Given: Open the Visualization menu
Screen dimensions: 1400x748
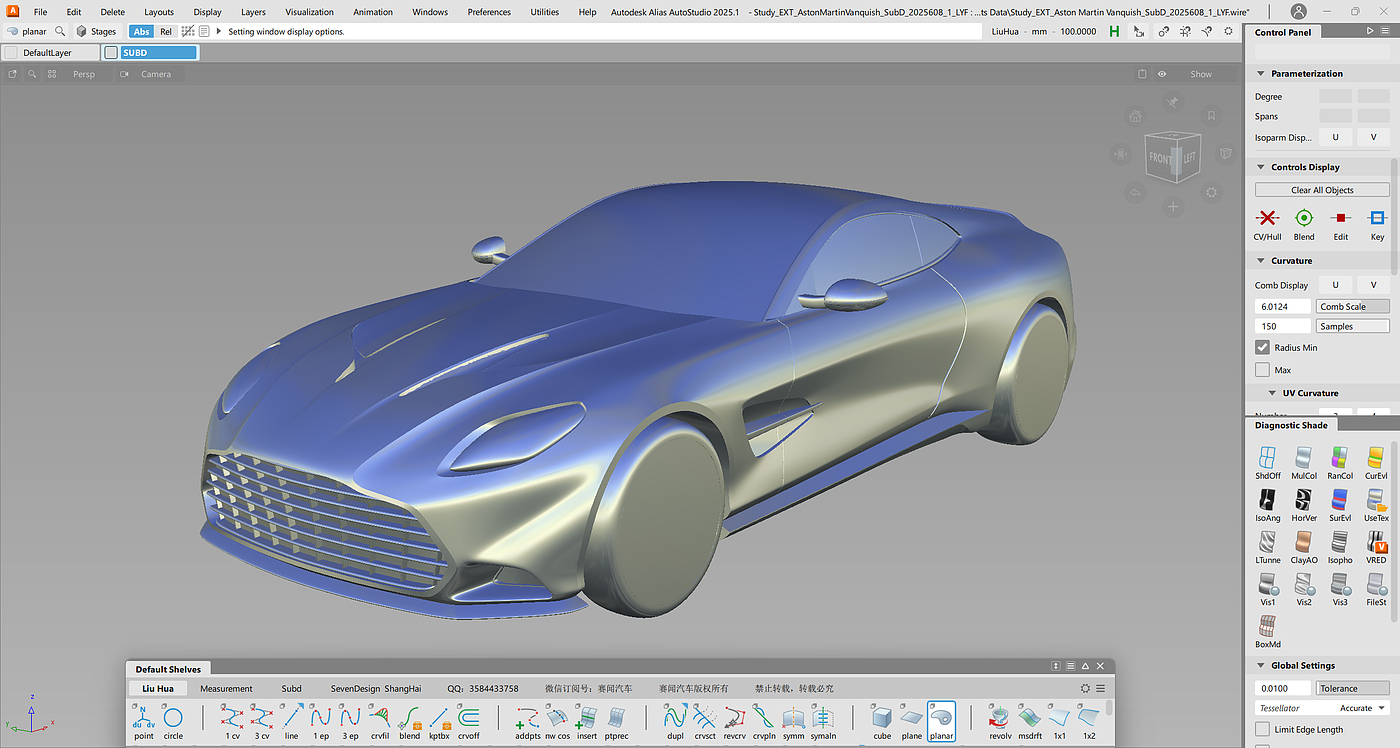Looking at the screenshot, I should [309, 12].
